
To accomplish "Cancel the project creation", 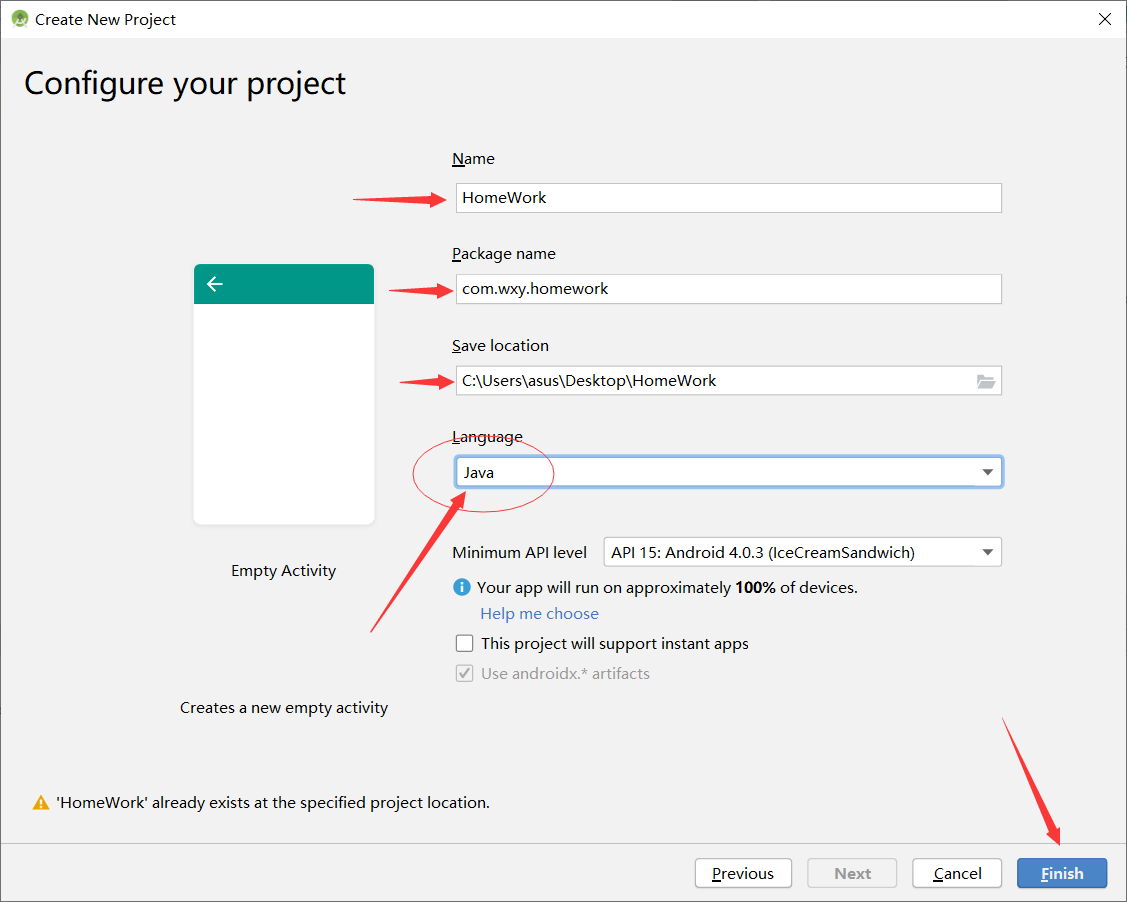I will (x=957, y=873).
